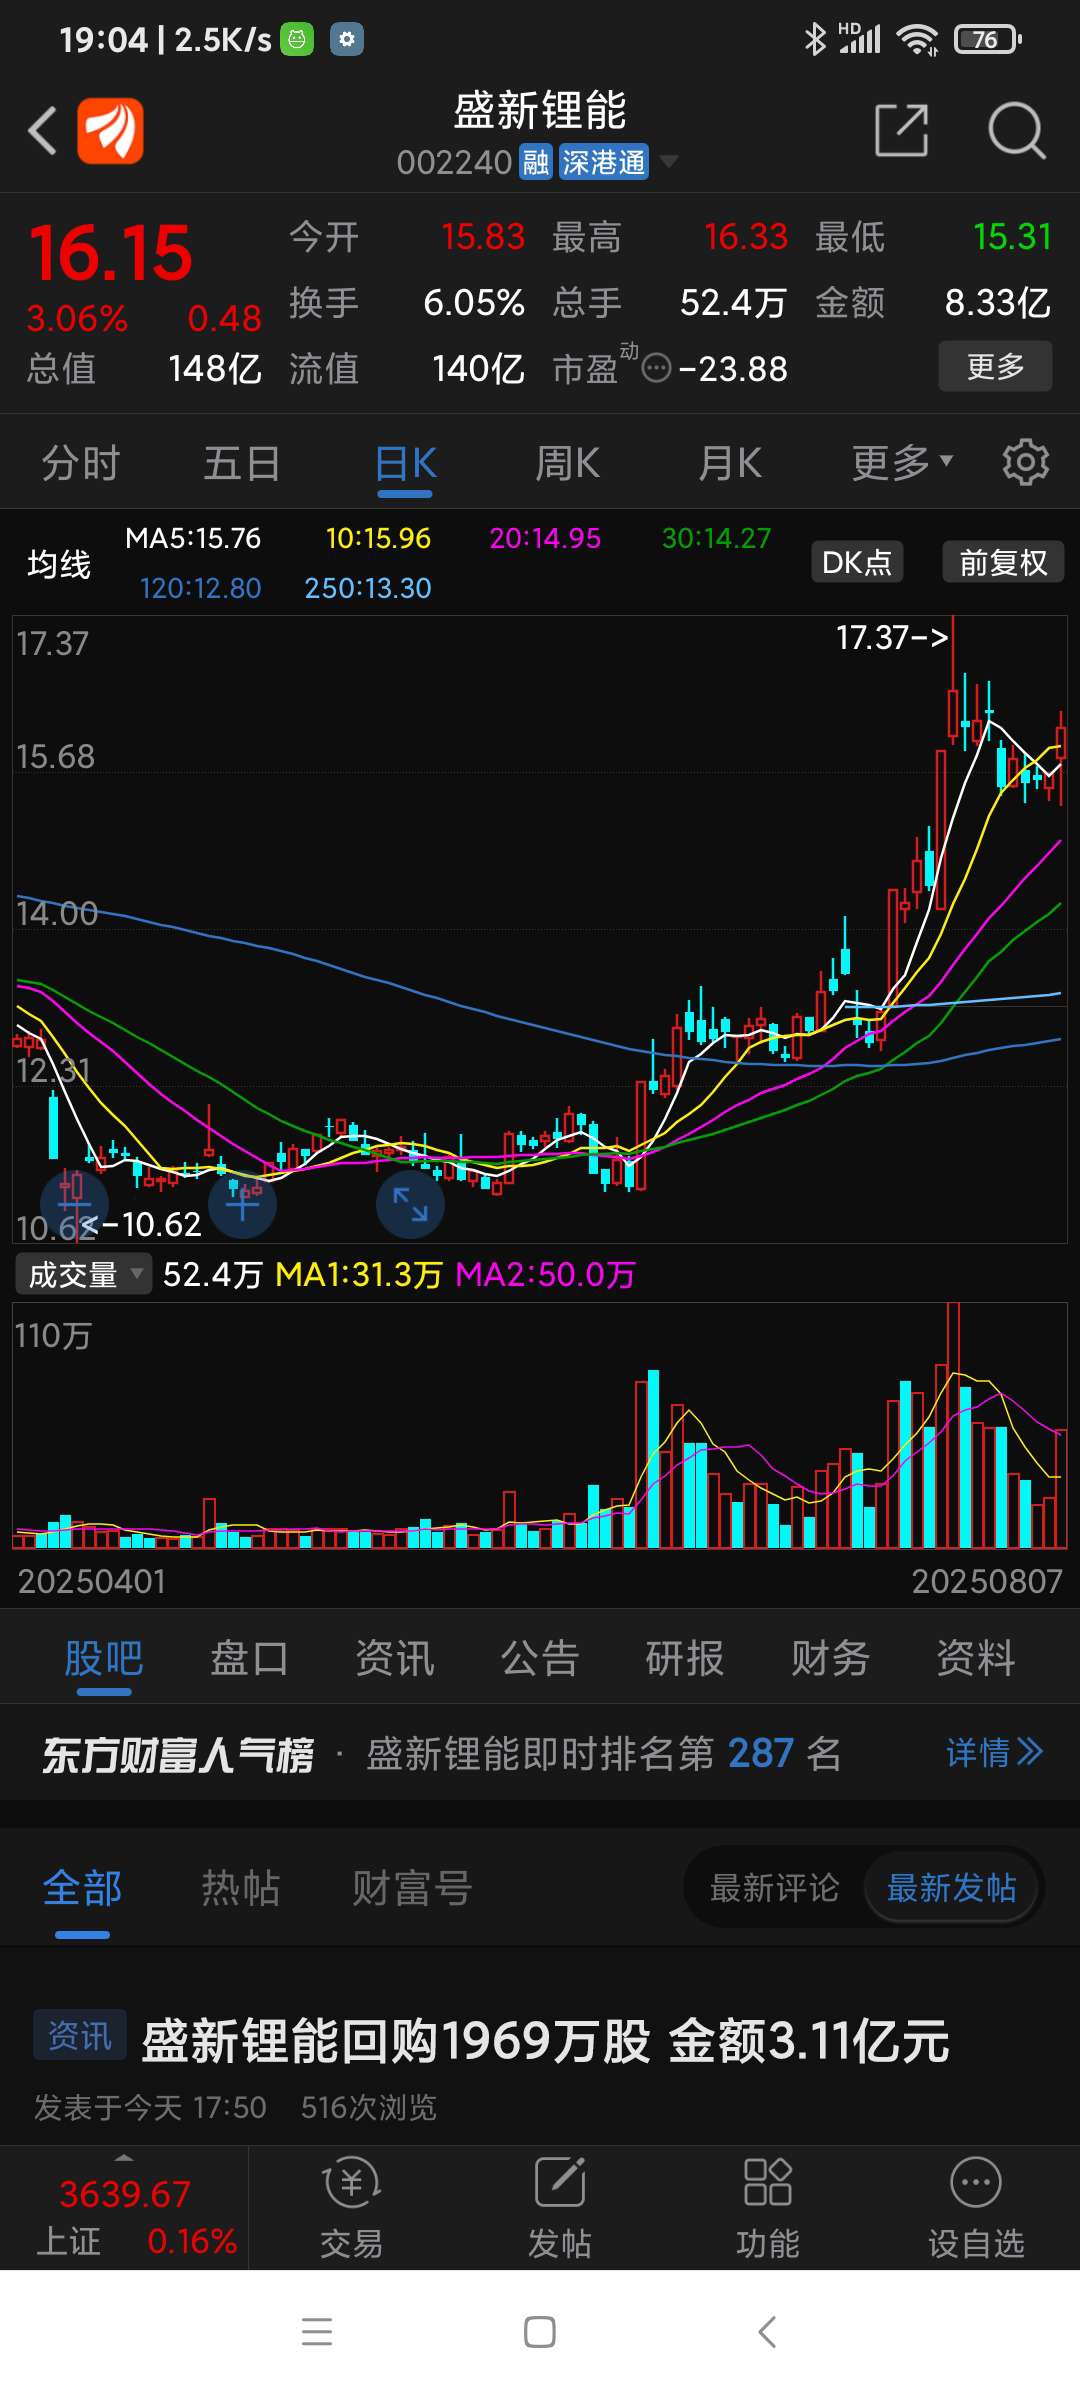This screenshot has height=2400, width=1080.
Task: Open the 资料 company profile tab
Action: [976, 1658]
